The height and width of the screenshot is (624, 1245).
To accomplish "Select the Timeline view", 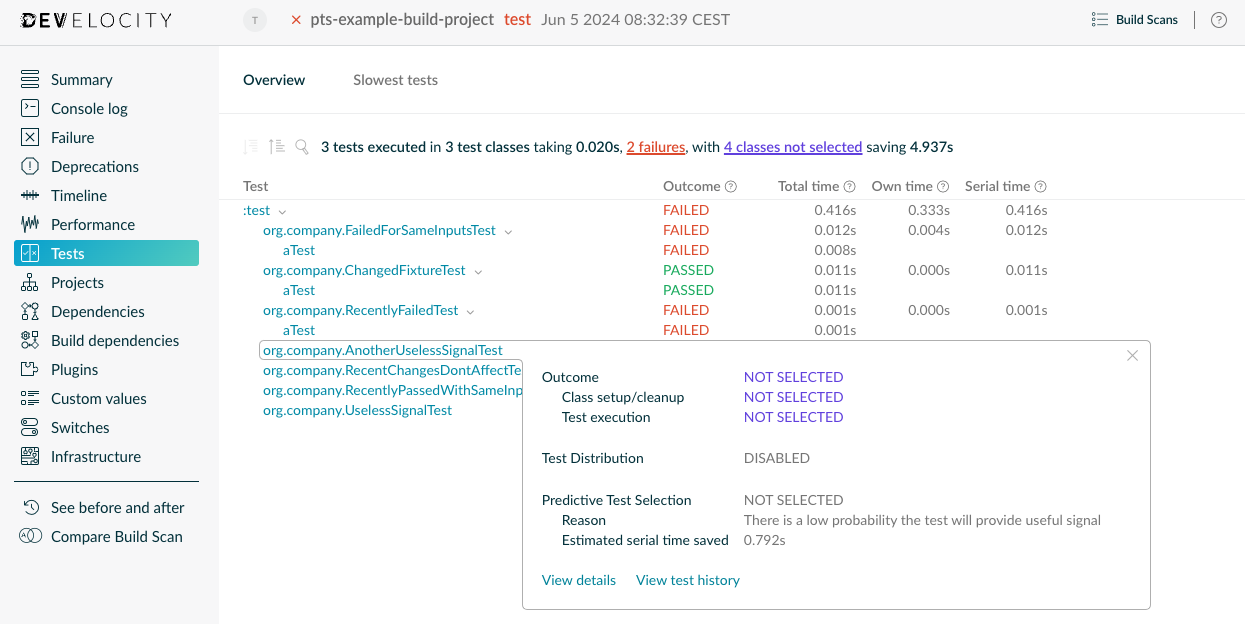I will 80,195.
